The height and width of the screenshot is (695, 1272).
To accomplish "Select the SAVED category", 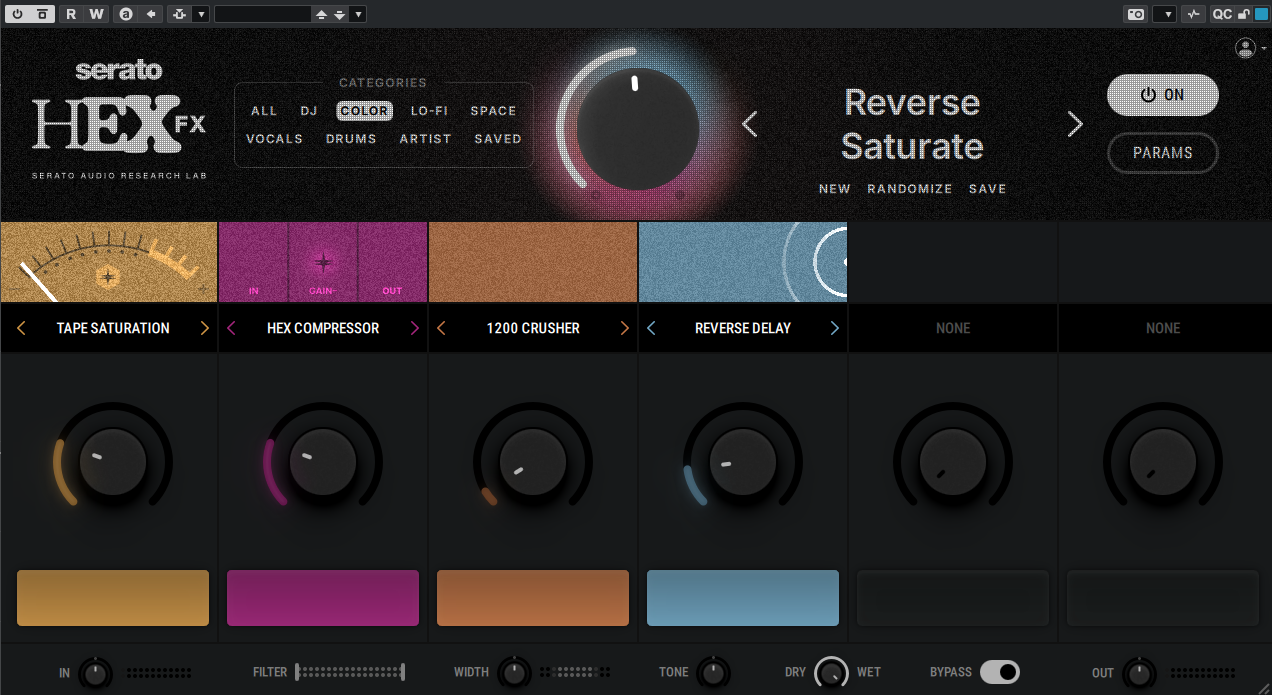I will click(x=498, y=139).
